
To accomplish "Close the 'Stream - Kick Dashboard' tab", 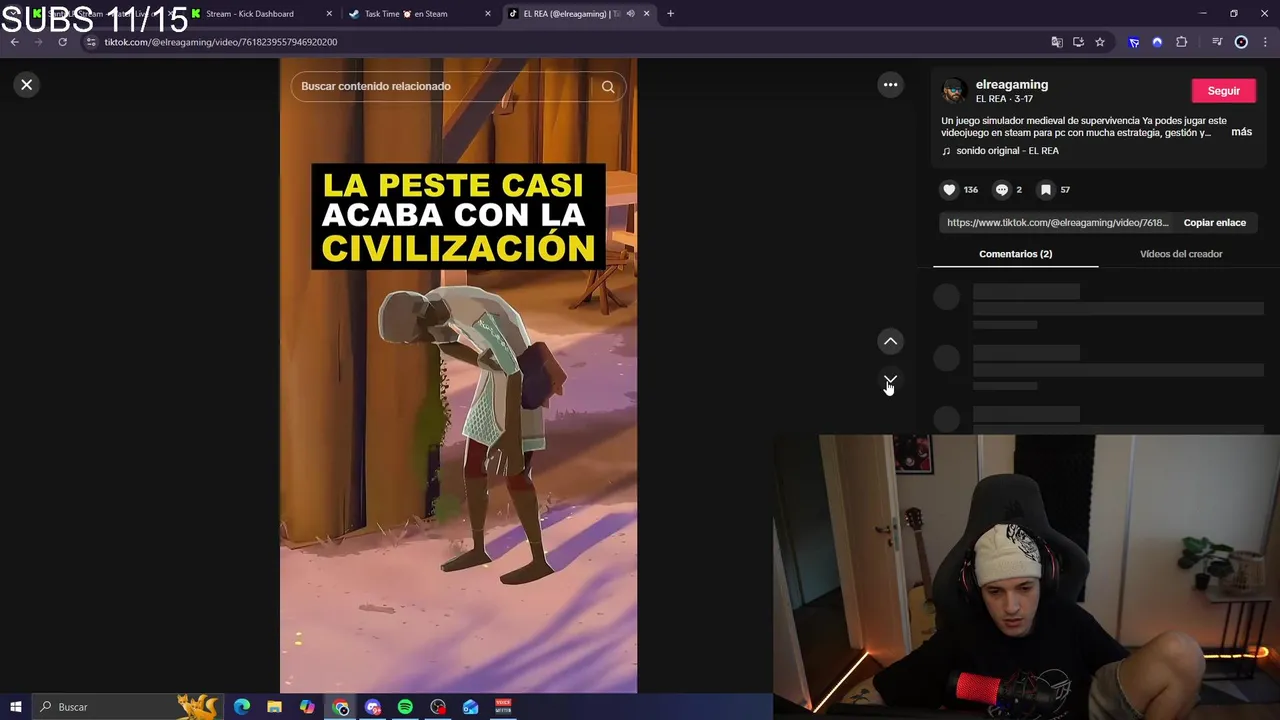I will 329,14.
